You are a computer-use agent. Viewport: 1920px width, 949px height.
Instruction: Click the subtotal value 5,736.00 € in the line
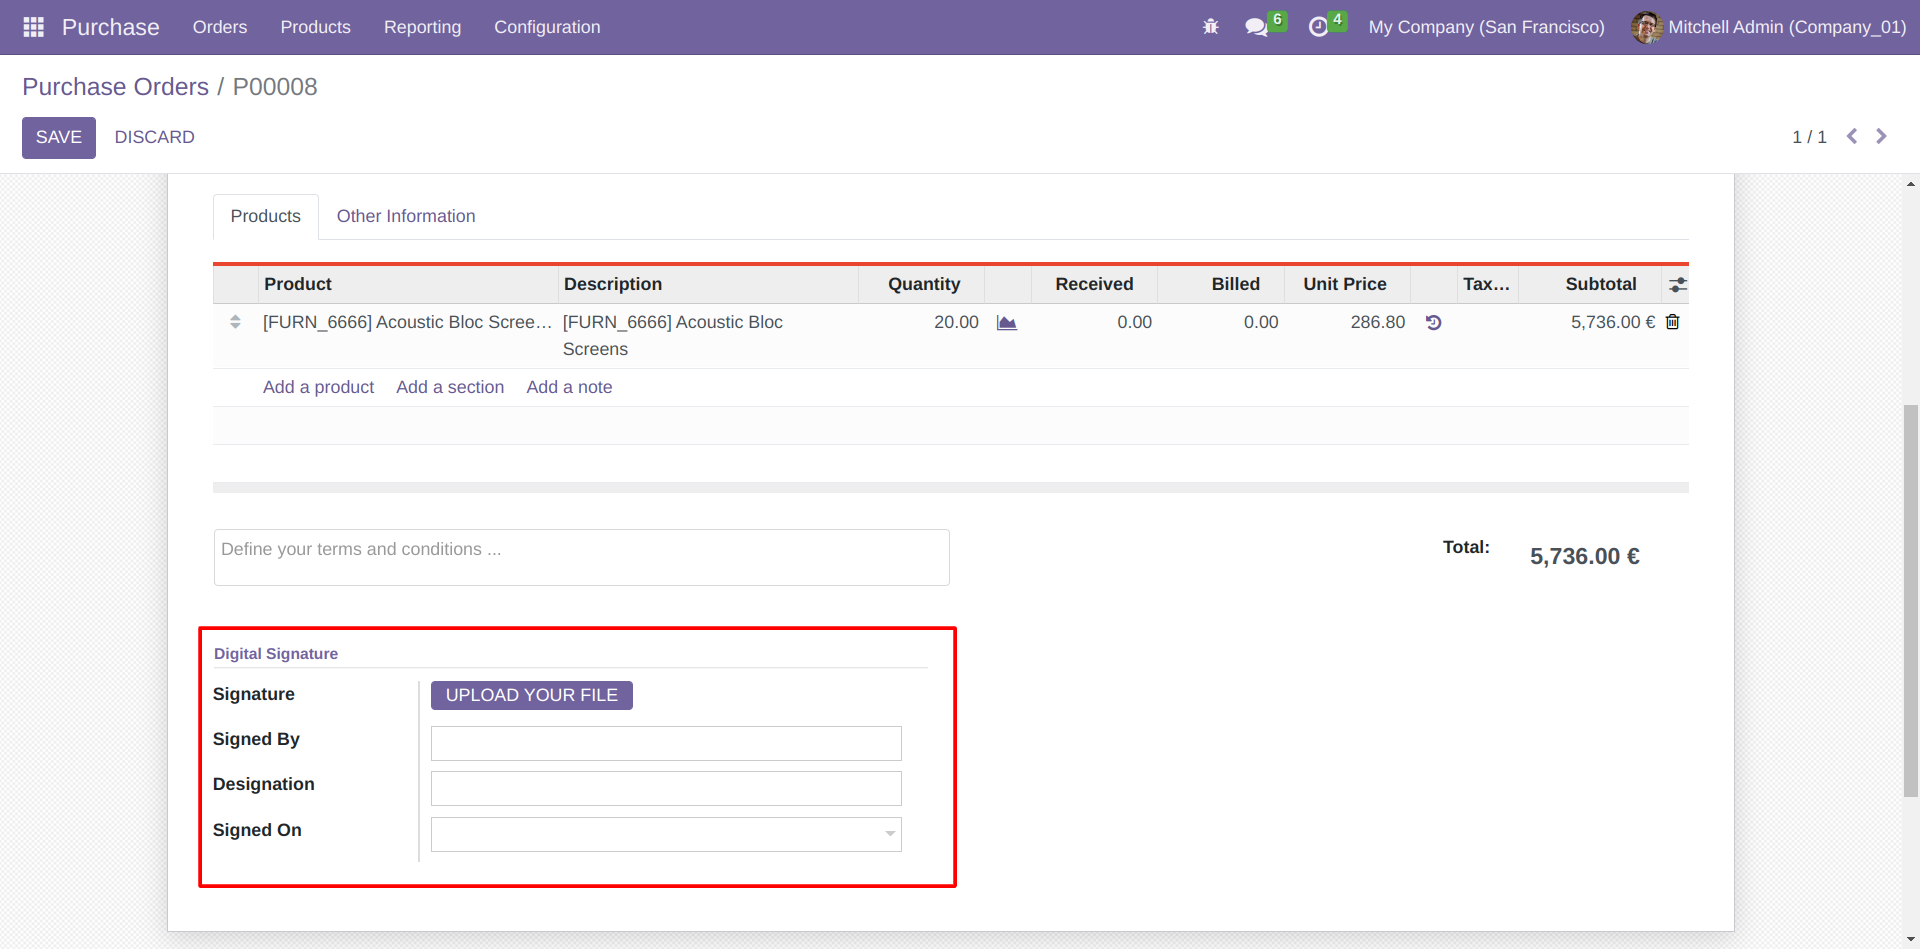1612,322
